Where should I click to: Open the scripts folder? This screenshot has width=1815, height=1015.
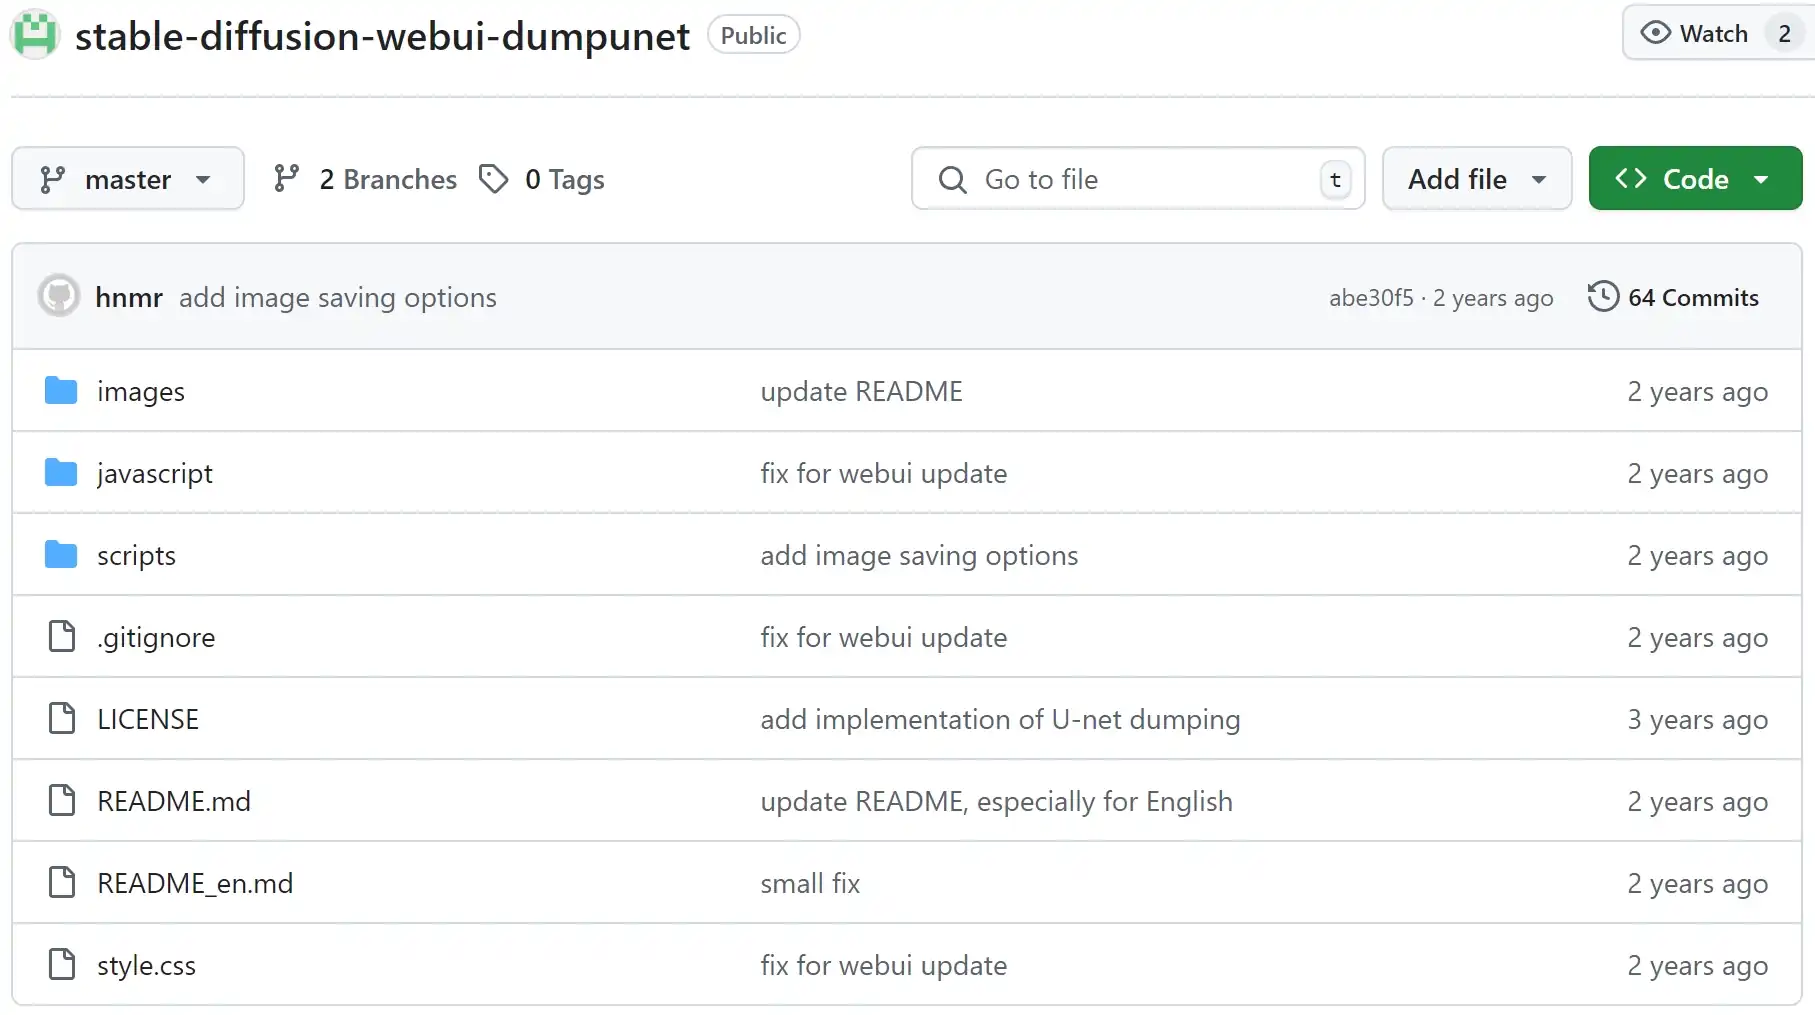pos(136,555)
